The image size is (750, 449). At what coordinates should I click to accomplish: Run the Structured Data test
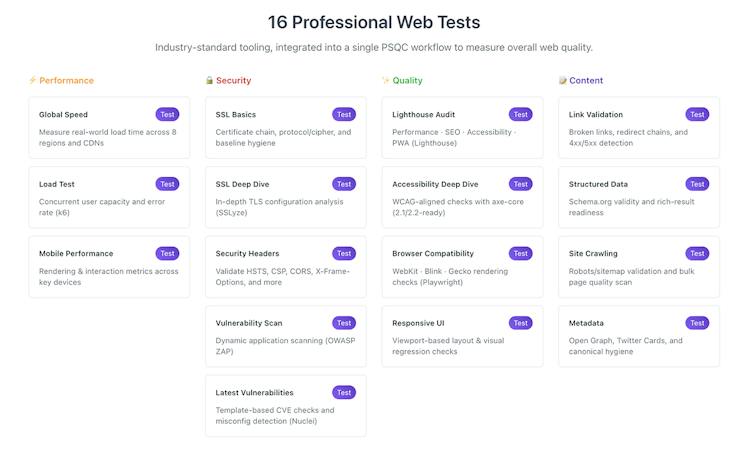click(x=697, y=184)
